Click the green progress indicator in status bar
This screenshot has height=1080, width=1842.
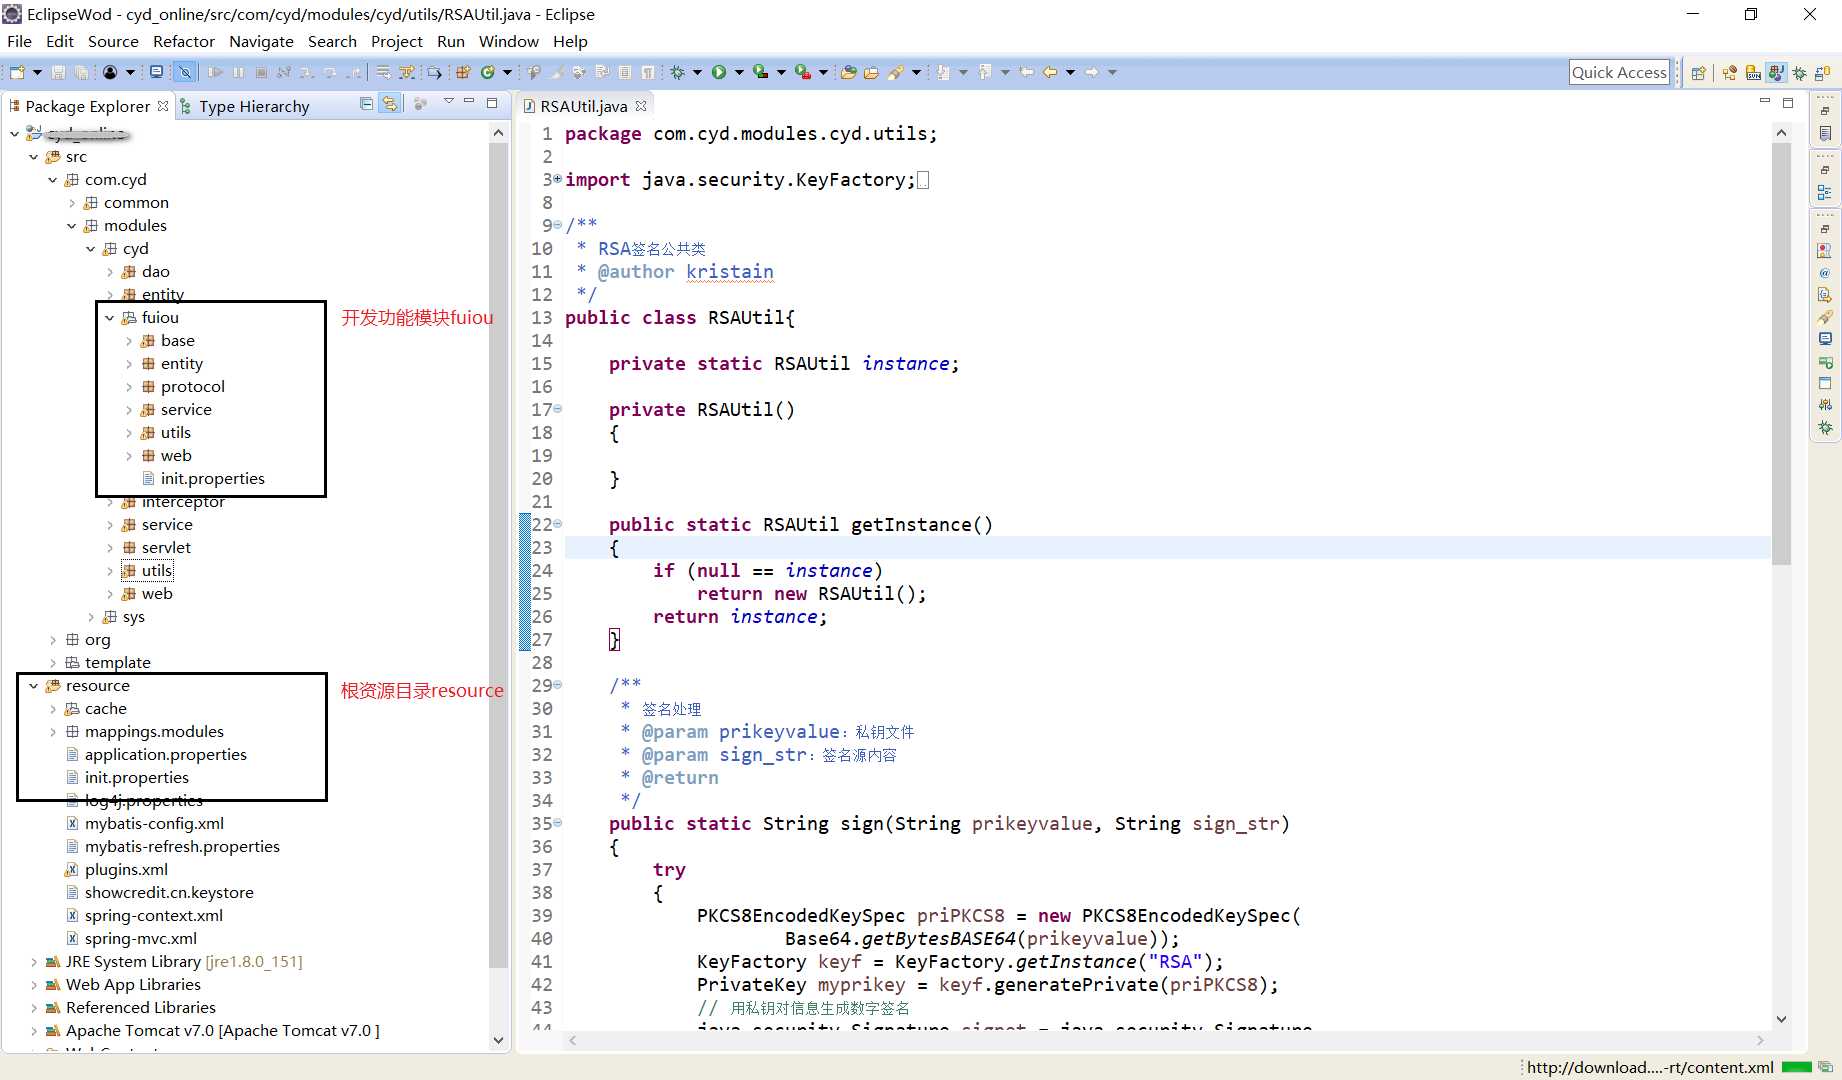pos(1796,1067)
